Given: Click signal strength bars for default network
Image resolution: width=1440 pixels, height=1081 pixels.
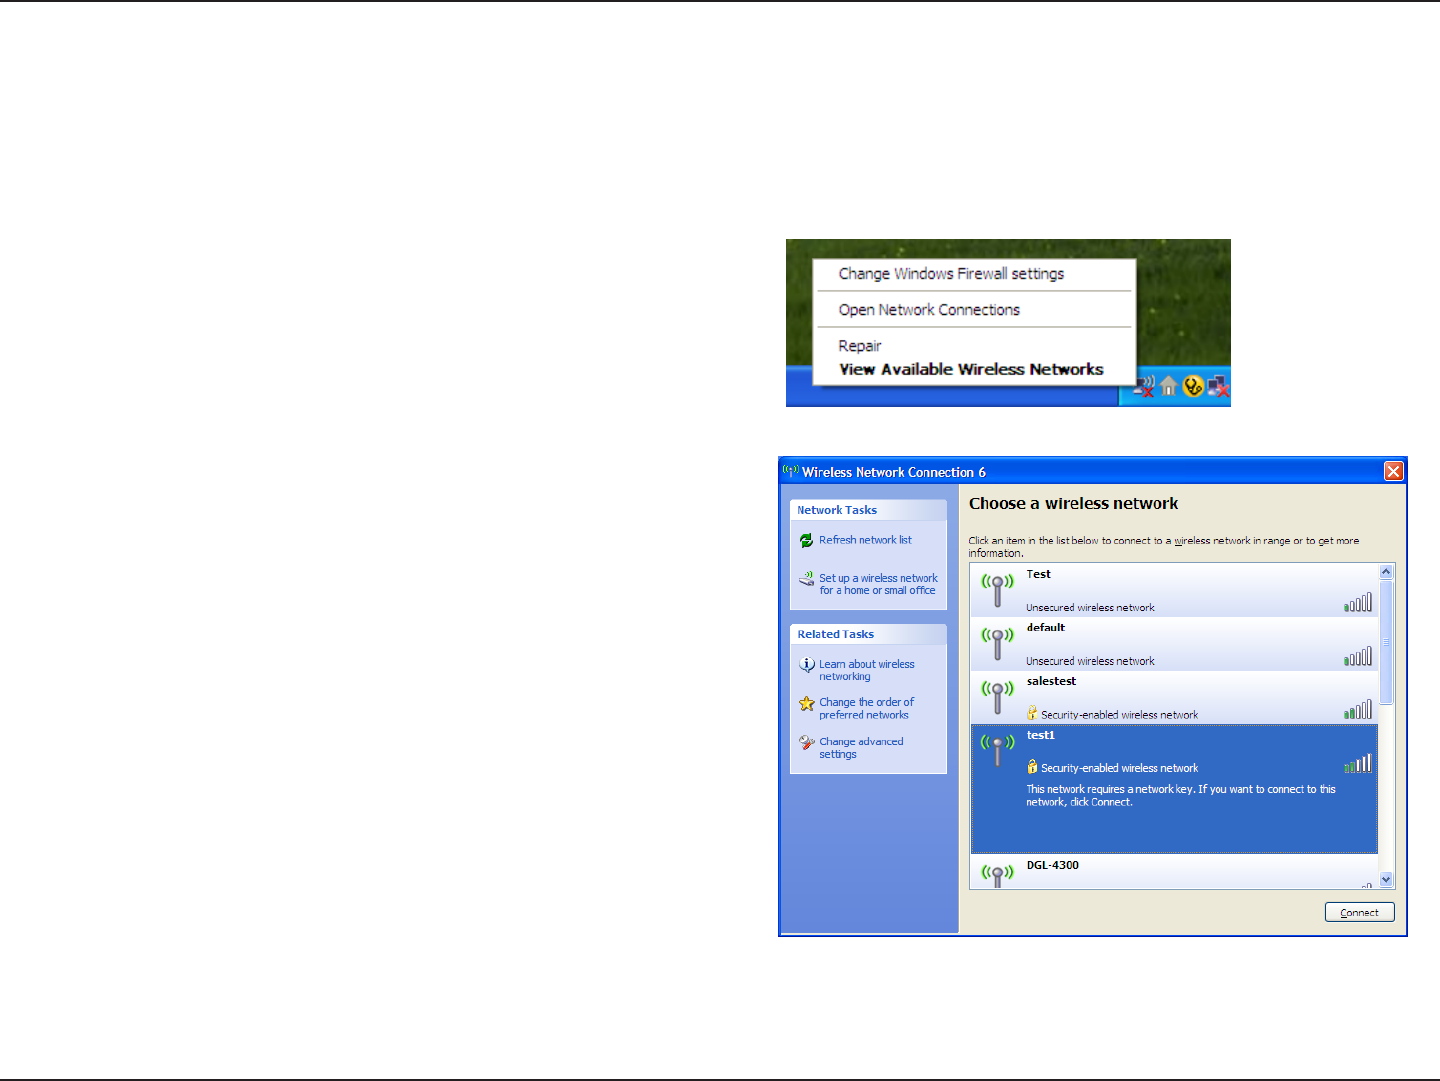Looking at the screenshot, I should (x=1358, y=656).
